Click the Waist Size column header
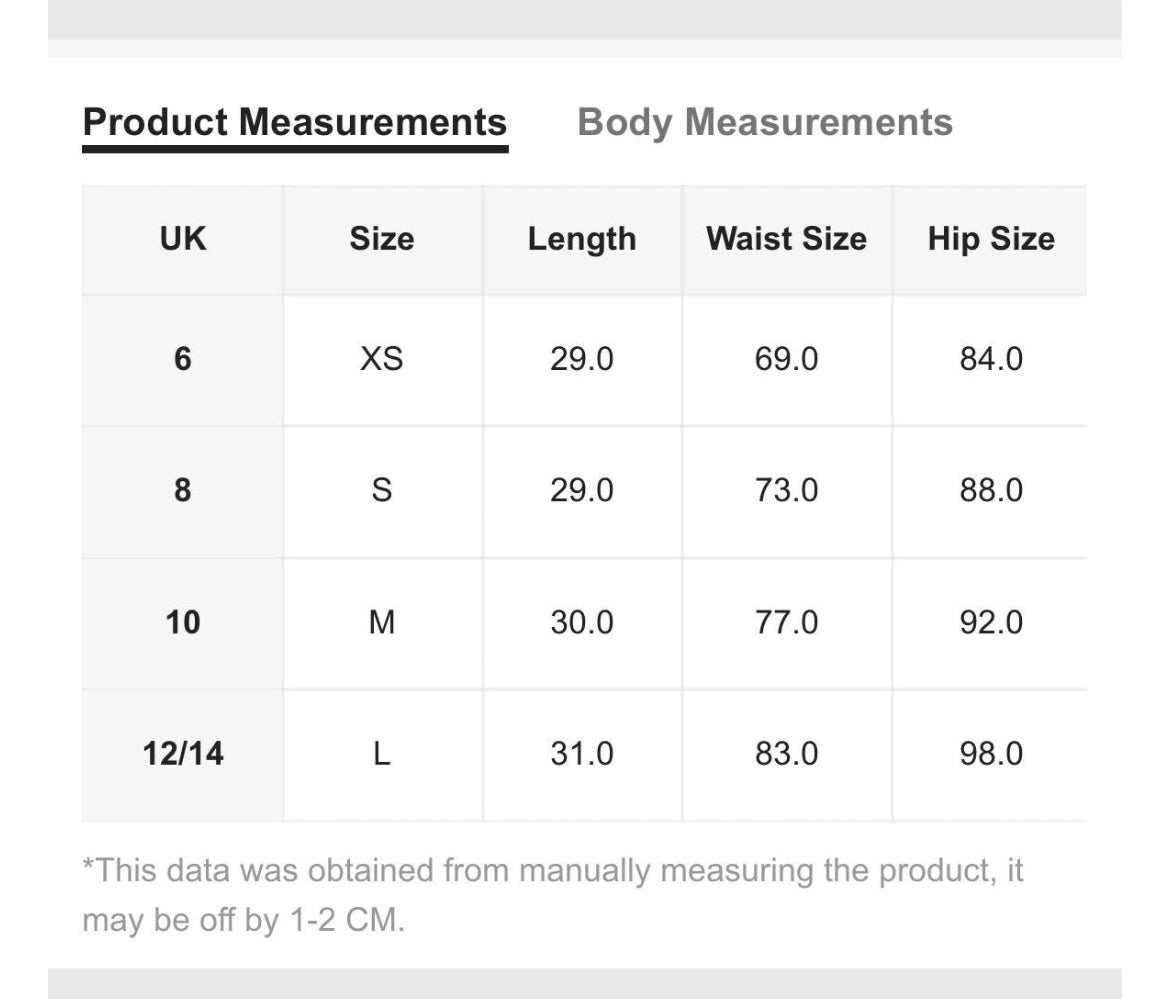The height and width of the screenshot is (999, 1170). pos(786,239)
